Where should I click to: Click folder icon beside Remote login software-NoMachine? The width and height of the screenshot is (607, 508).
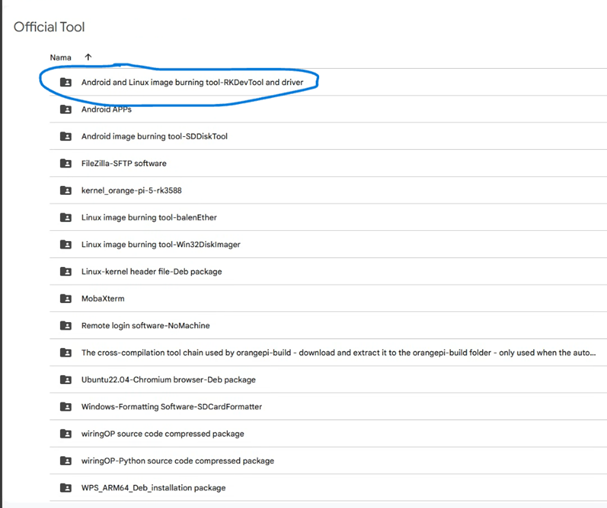(x=66, y=325)
